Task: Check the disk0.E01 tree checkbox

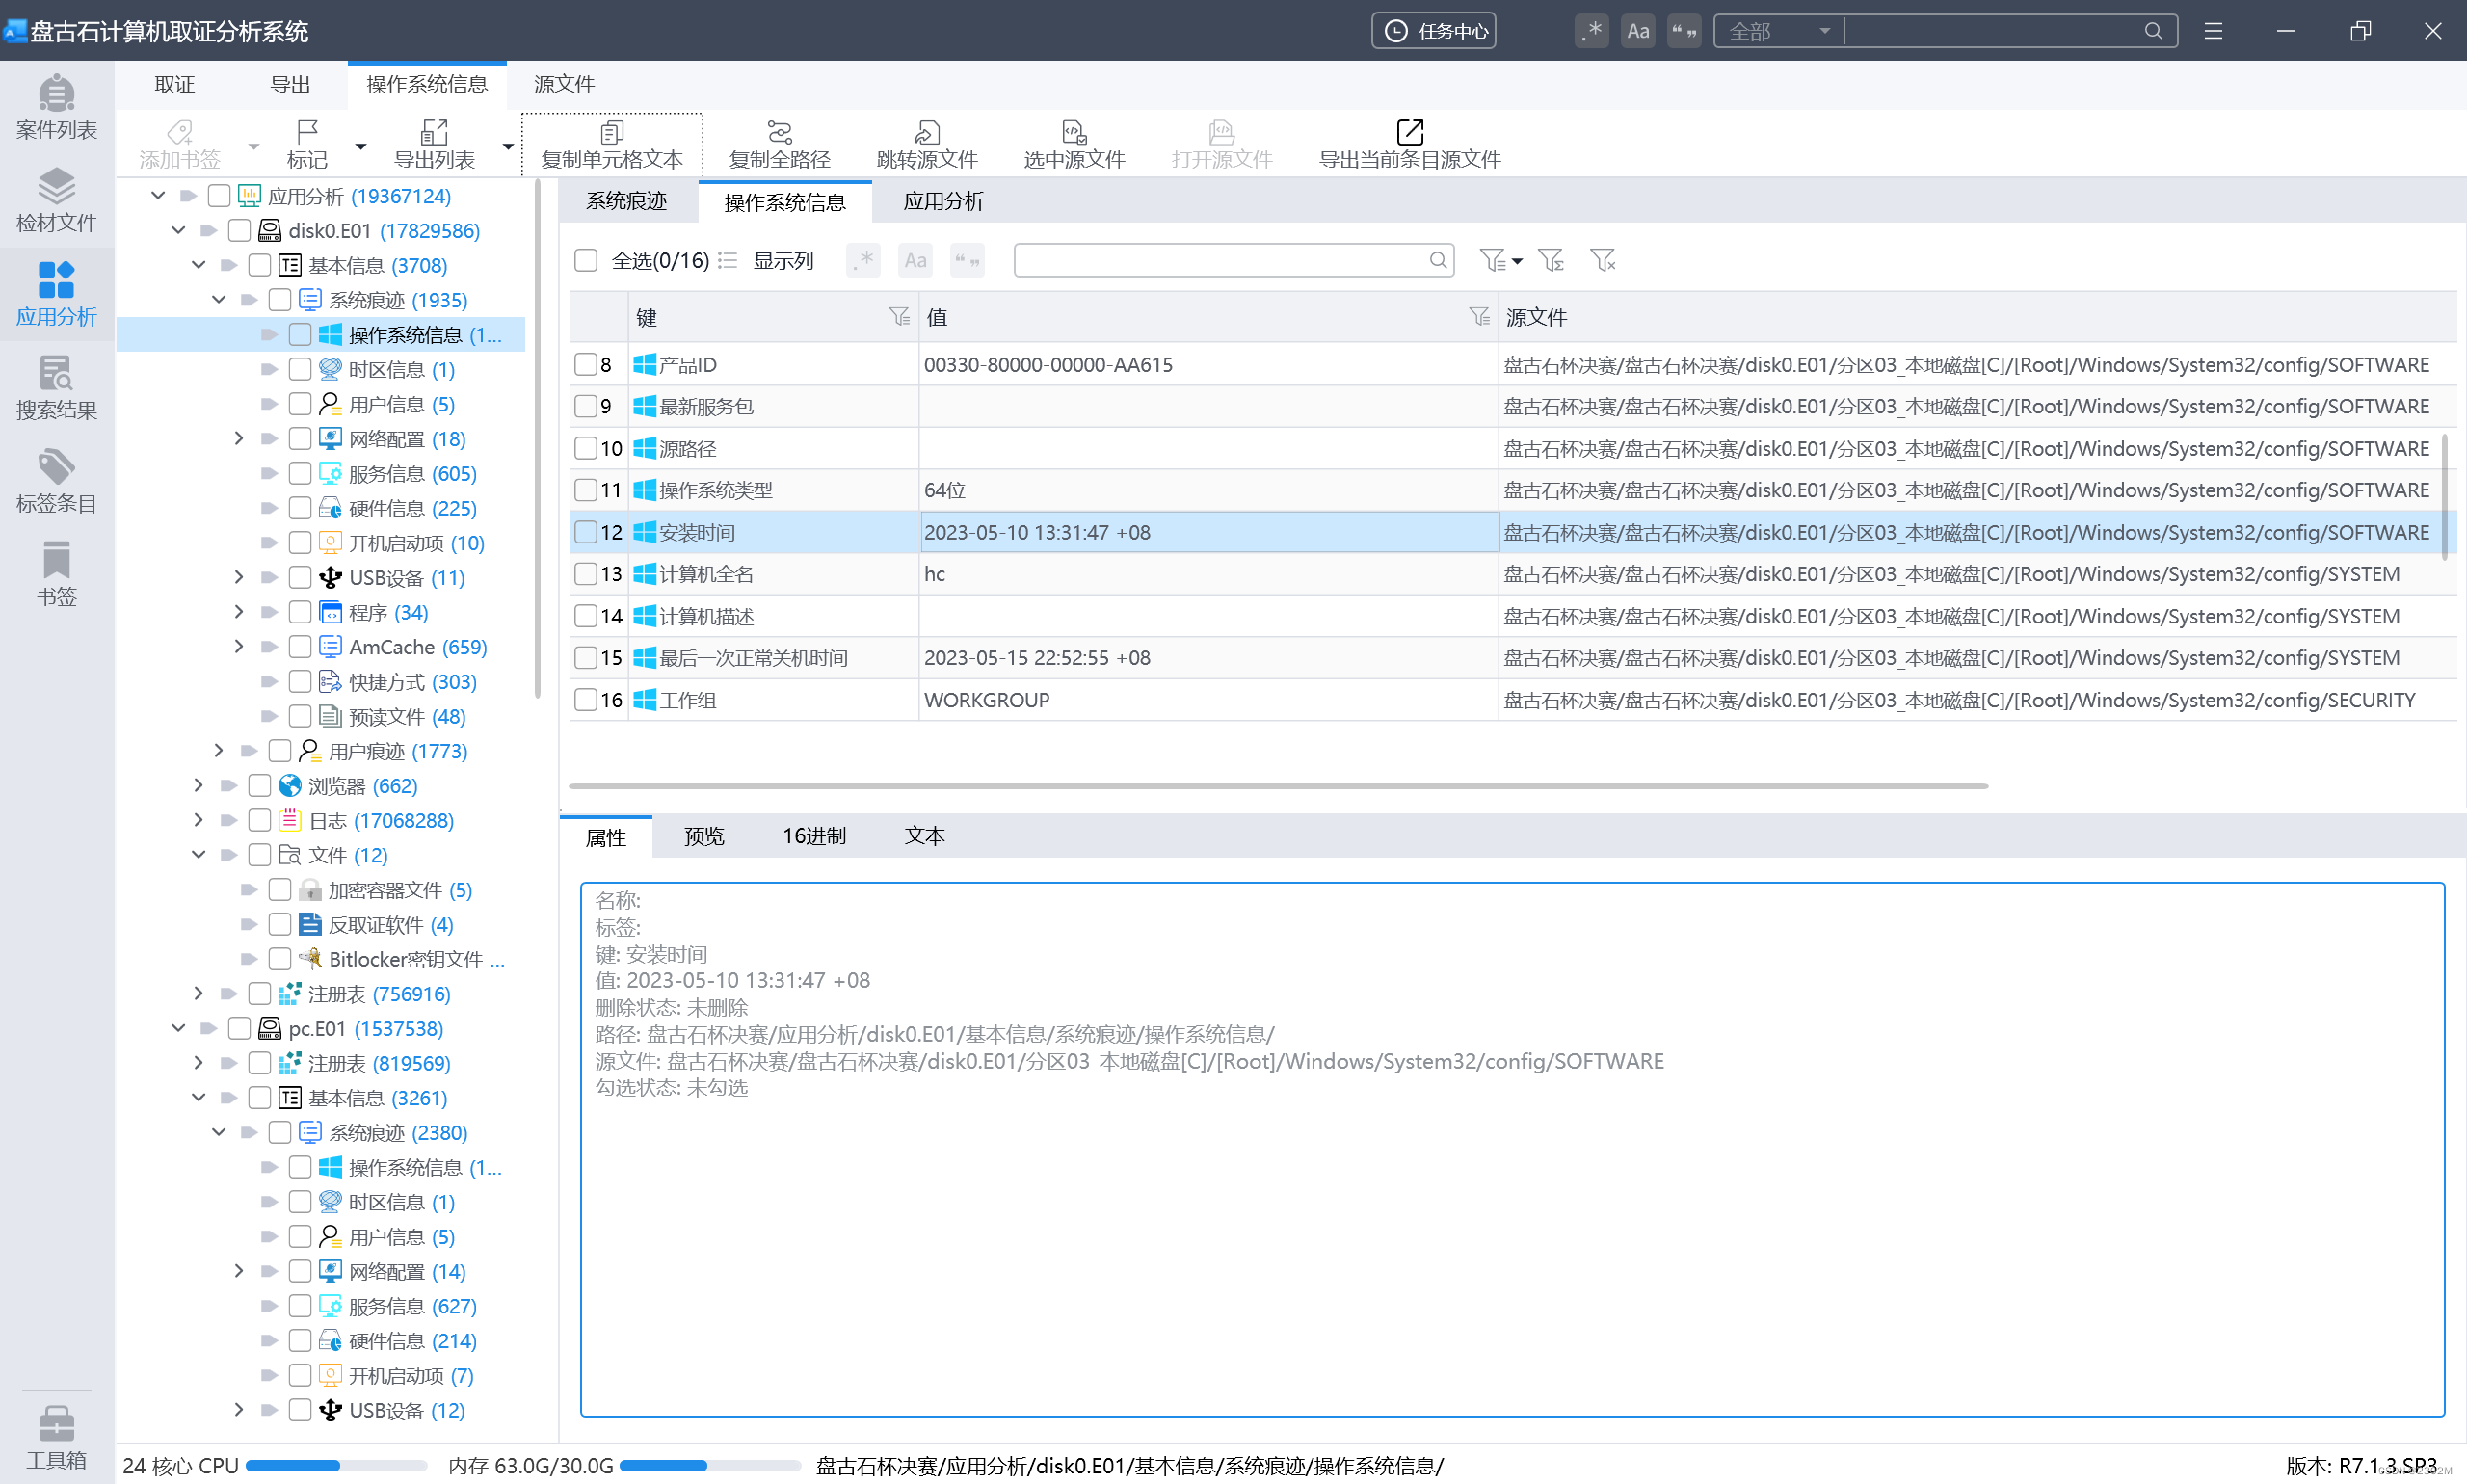Action: tap(239, 230)
